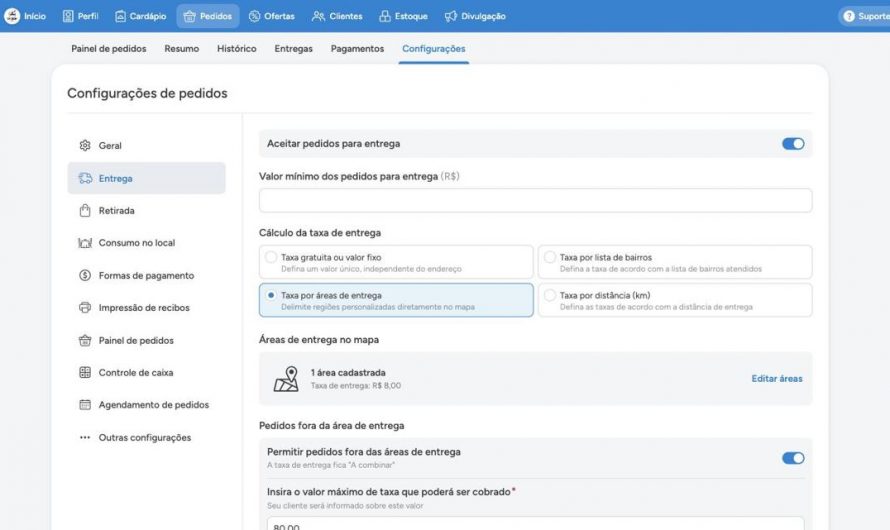Select Taxa por áreas de entrega radio

(x=271, y=295)
